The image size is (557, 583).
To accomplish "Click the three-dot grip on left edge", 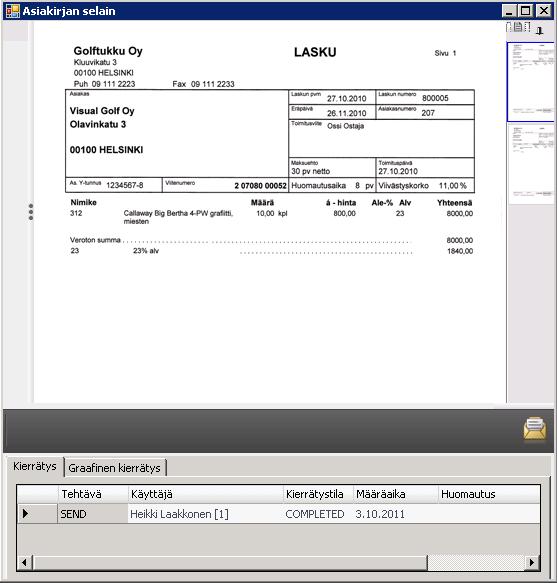I will point(31,212).
